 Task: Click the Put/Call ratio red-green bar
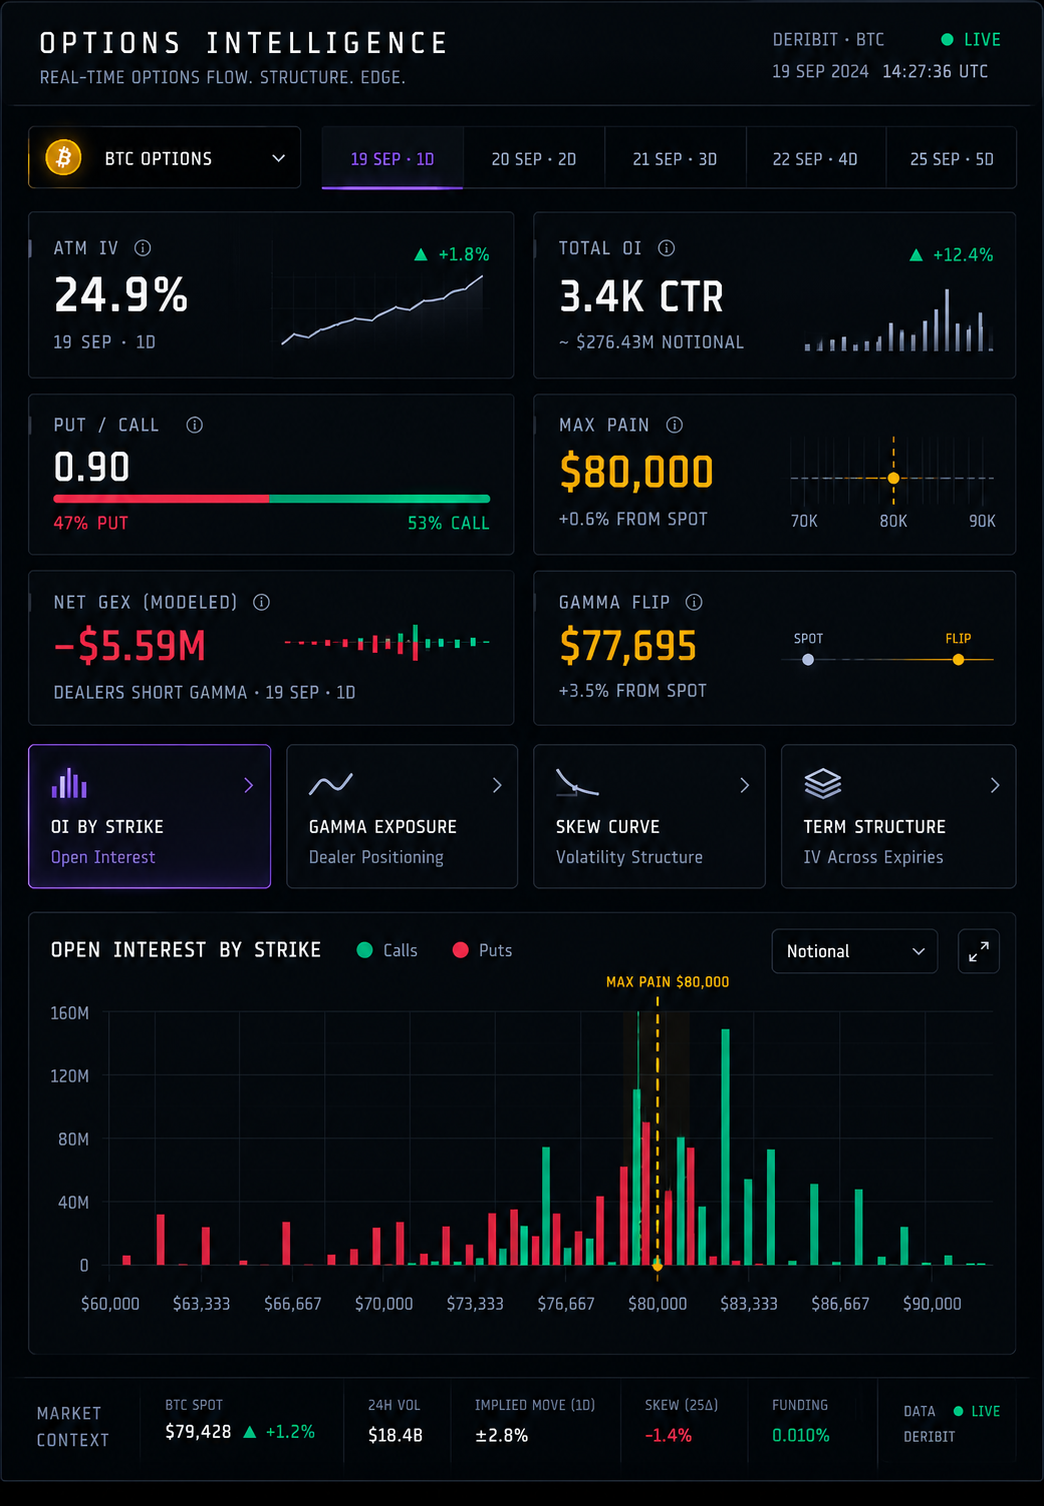coord(272,498)
